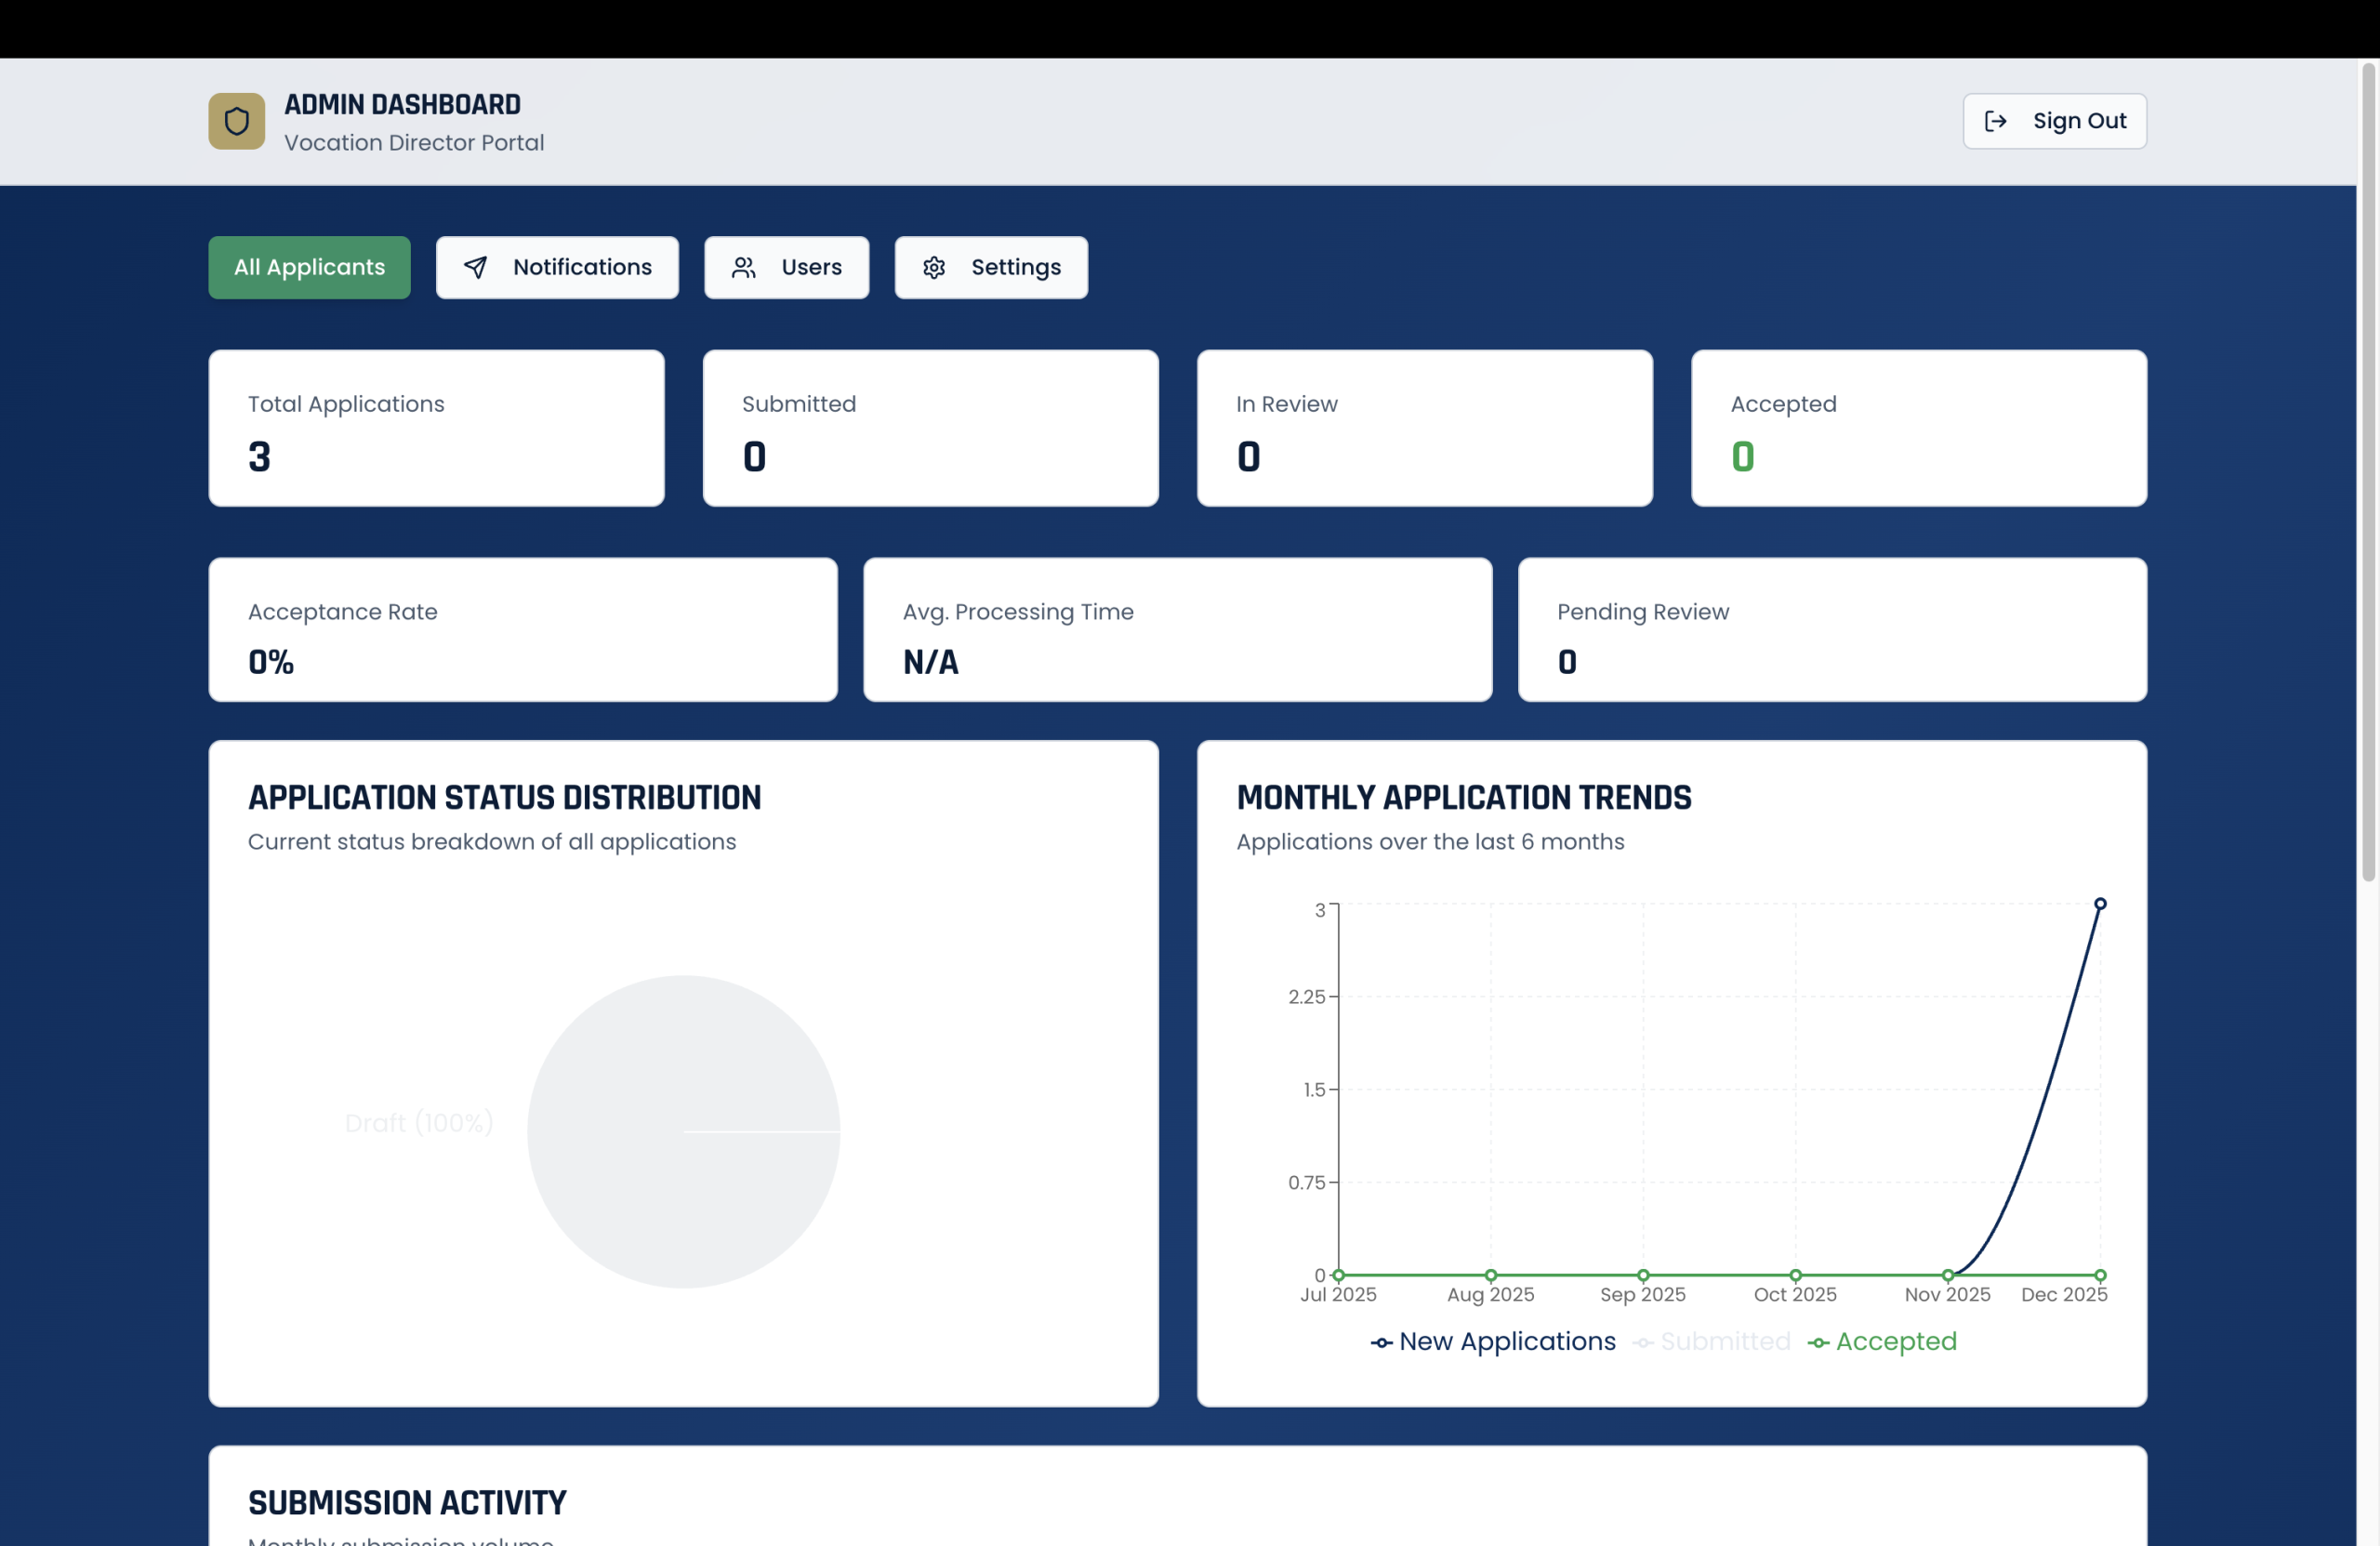This screenshot has width=2380, height=1546.
Task: Click the gear Settings icon
Action: point(934,267)
